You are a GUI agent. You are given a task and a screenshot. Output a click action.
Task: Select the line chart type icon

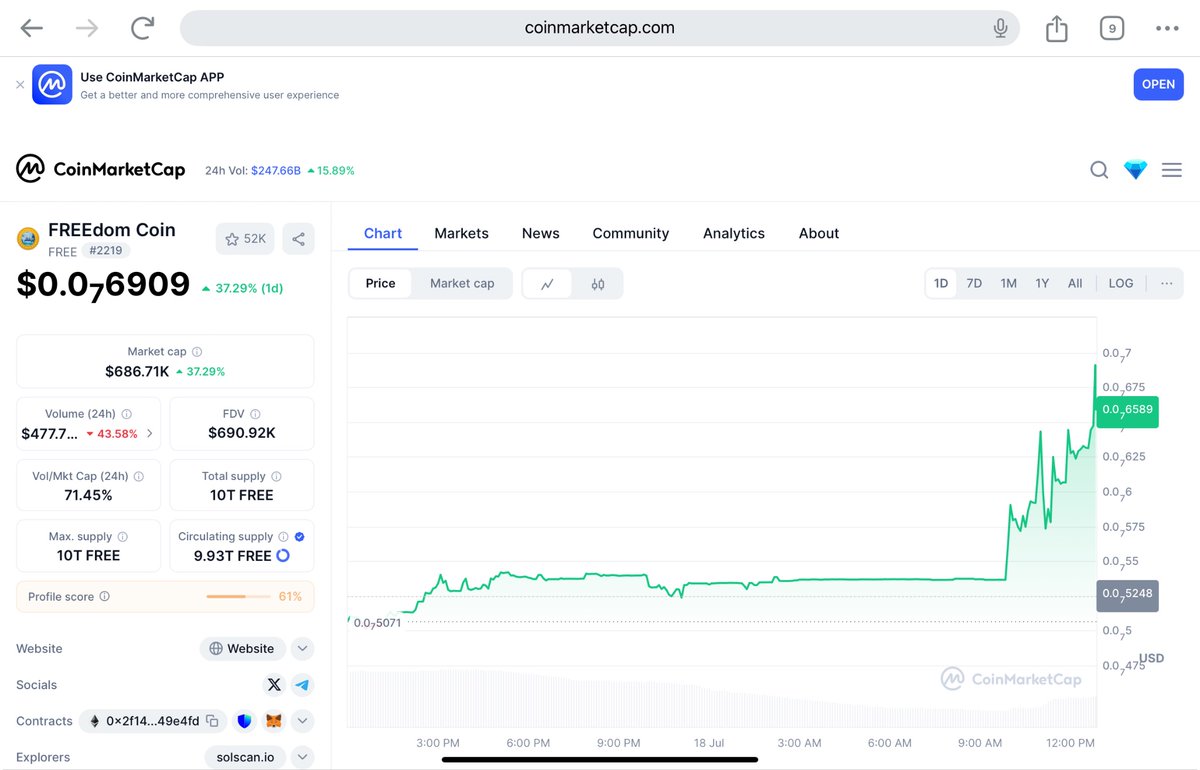pos(548,284)
